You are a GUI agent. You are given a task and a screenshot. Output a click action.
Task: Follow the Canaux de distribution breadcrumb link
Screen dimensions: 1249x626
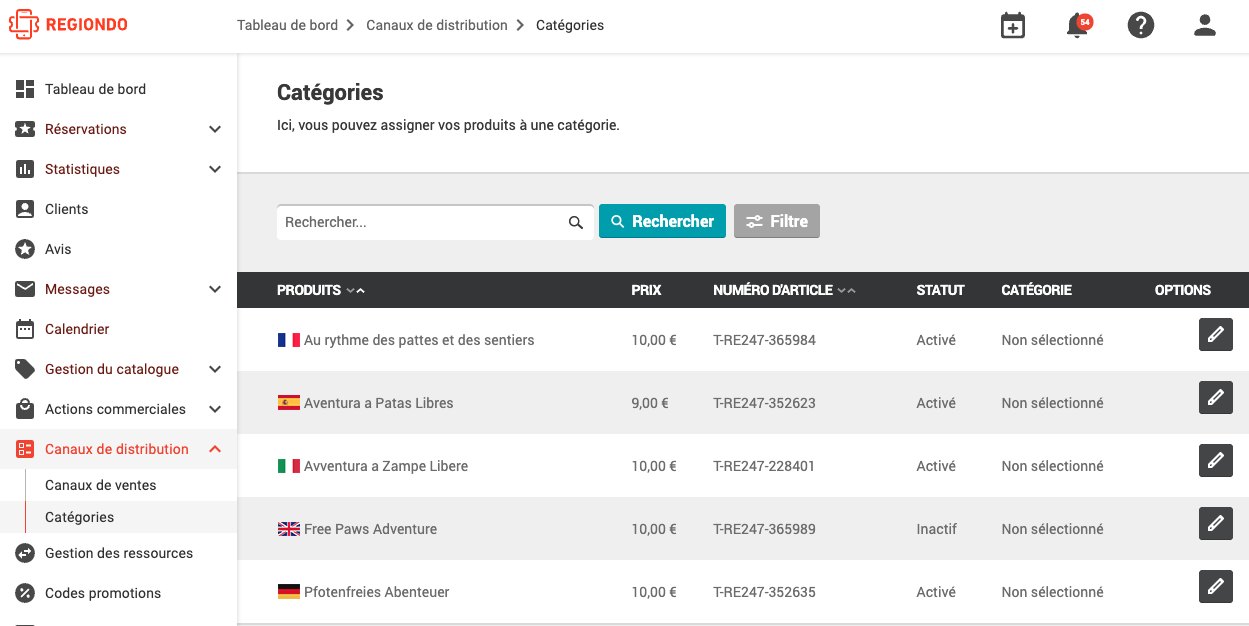coord(437,25)
